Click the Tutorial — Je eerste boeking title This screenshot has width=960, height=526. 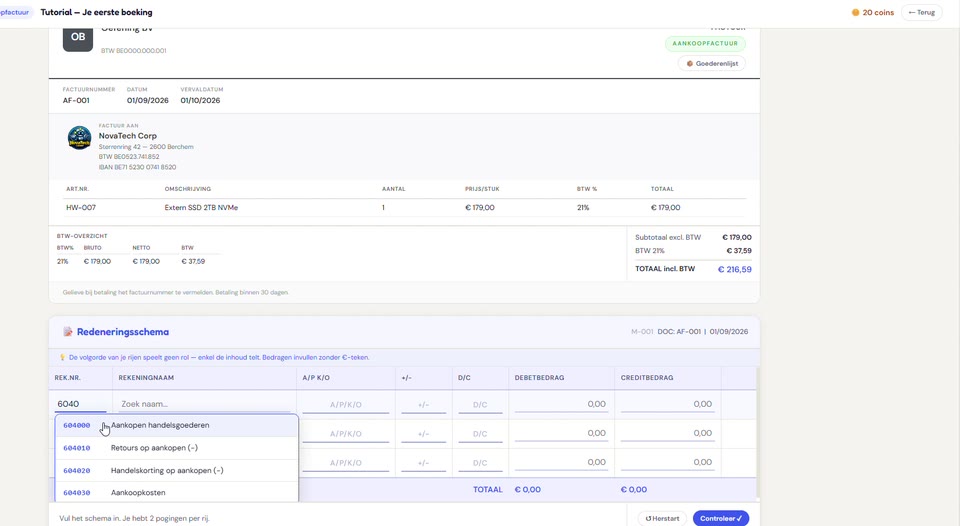click(x=97, y=12)
